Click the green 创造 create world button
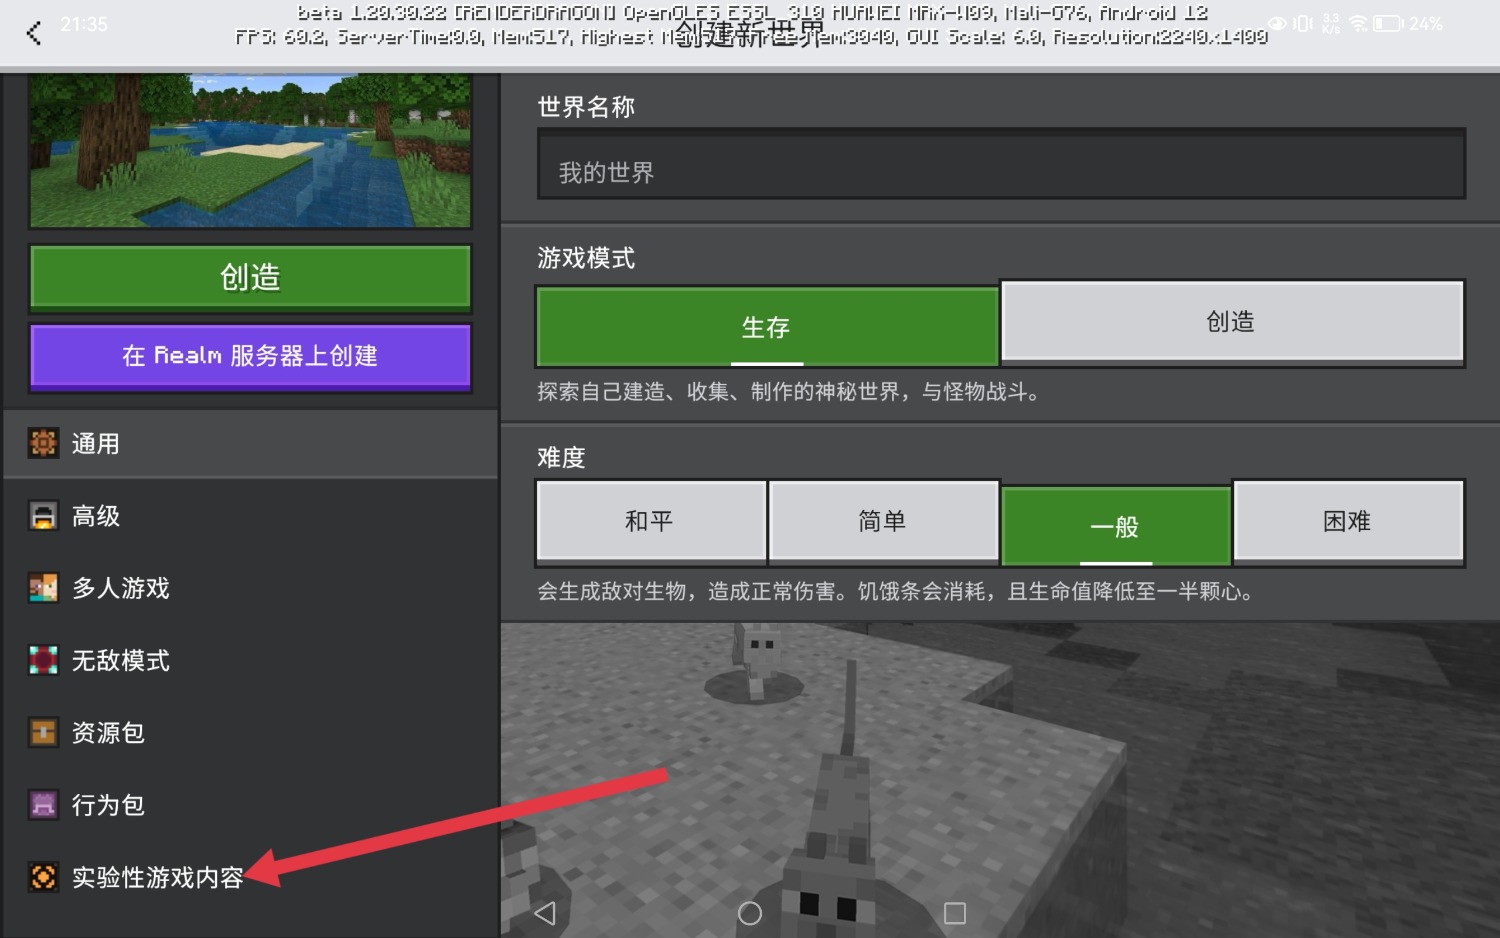The height and width of the screenshot is (938, 1500). 250,277
